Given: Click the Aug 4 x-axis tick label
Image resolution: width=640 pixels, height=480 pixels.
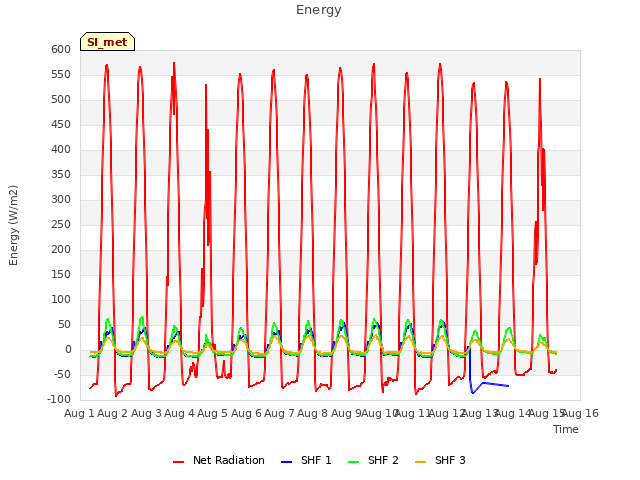Looking at the screenshot, I should [179, 413].
